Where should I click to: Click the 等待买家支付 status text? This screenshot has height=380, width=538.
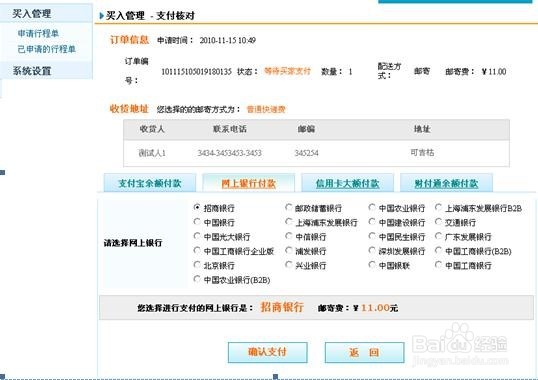pos(288,71)
